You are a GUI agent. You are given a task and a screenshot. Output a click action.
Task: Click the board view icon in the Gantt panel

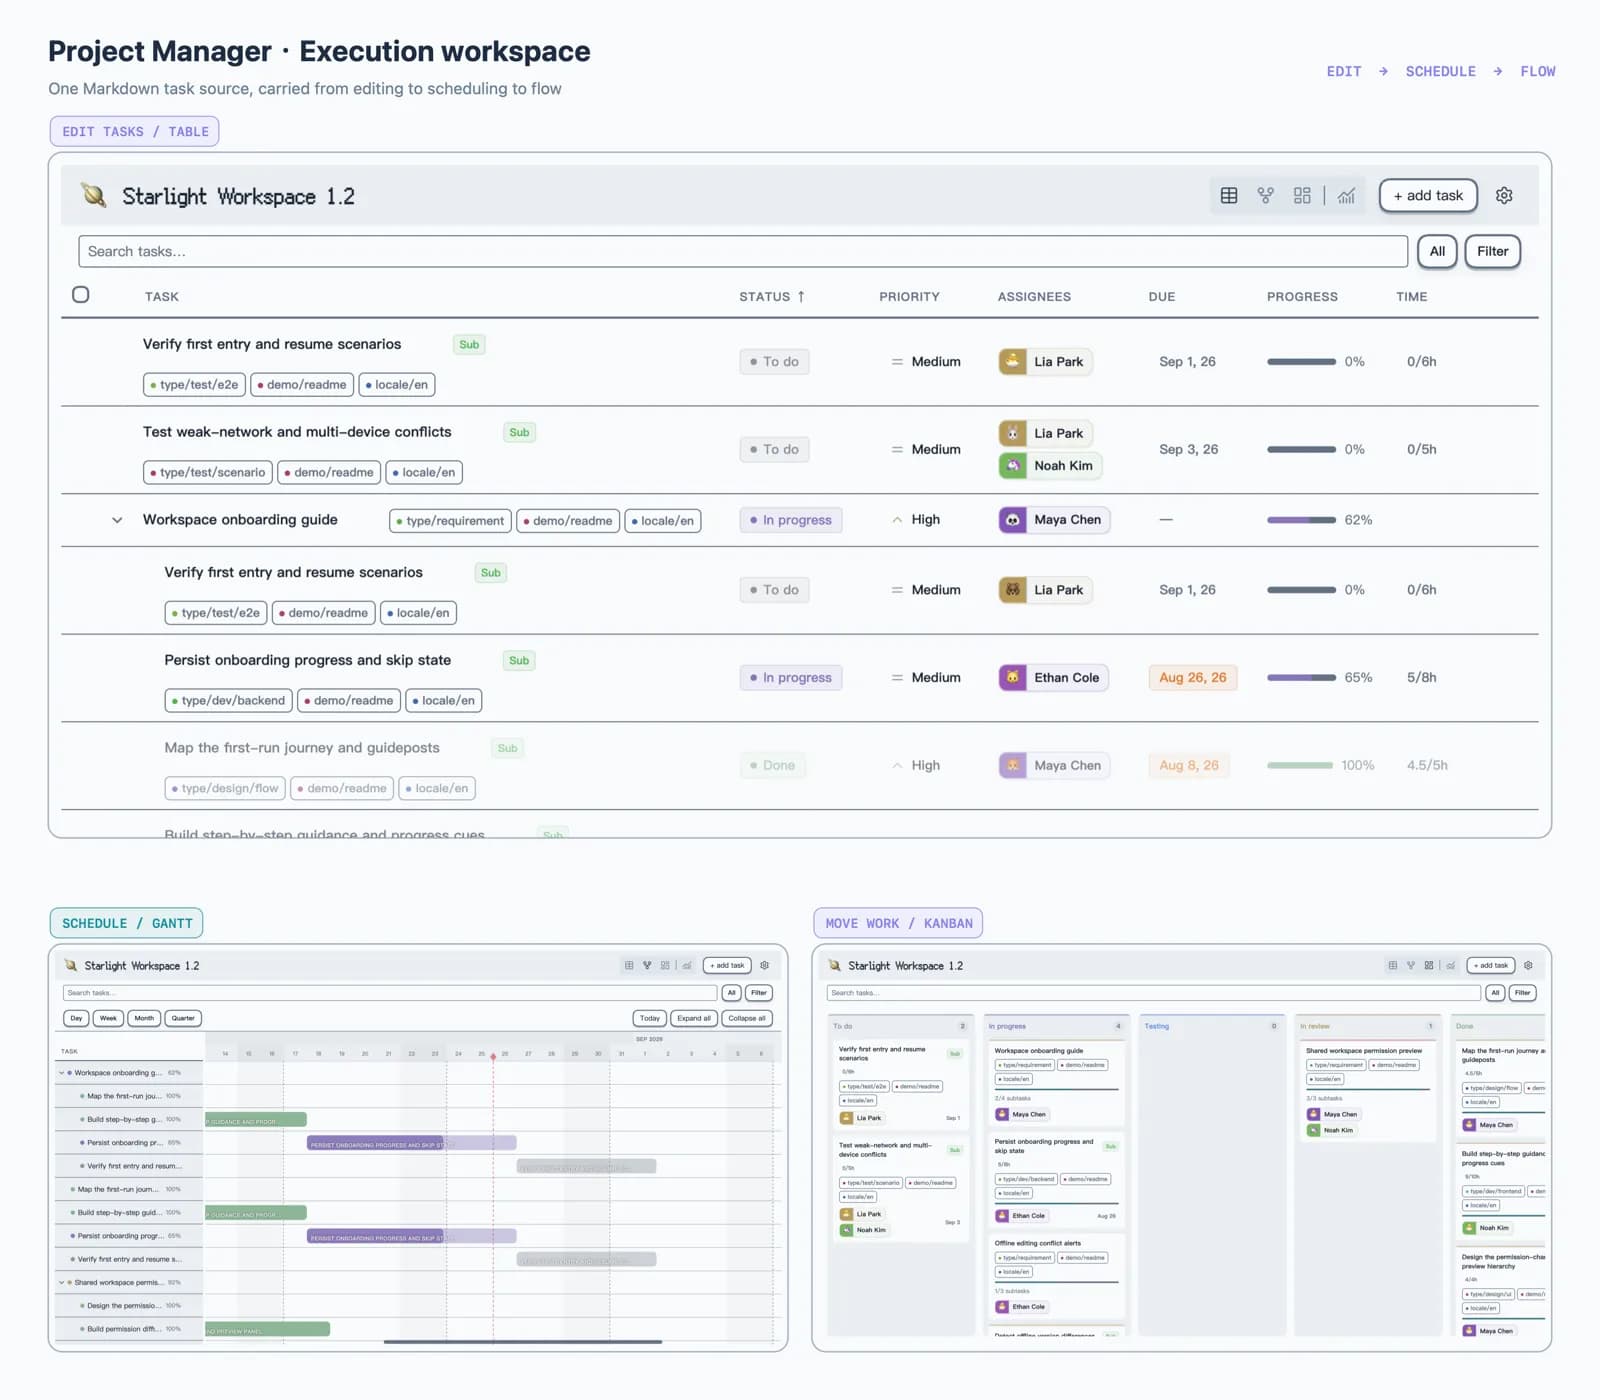coord(665,965)
